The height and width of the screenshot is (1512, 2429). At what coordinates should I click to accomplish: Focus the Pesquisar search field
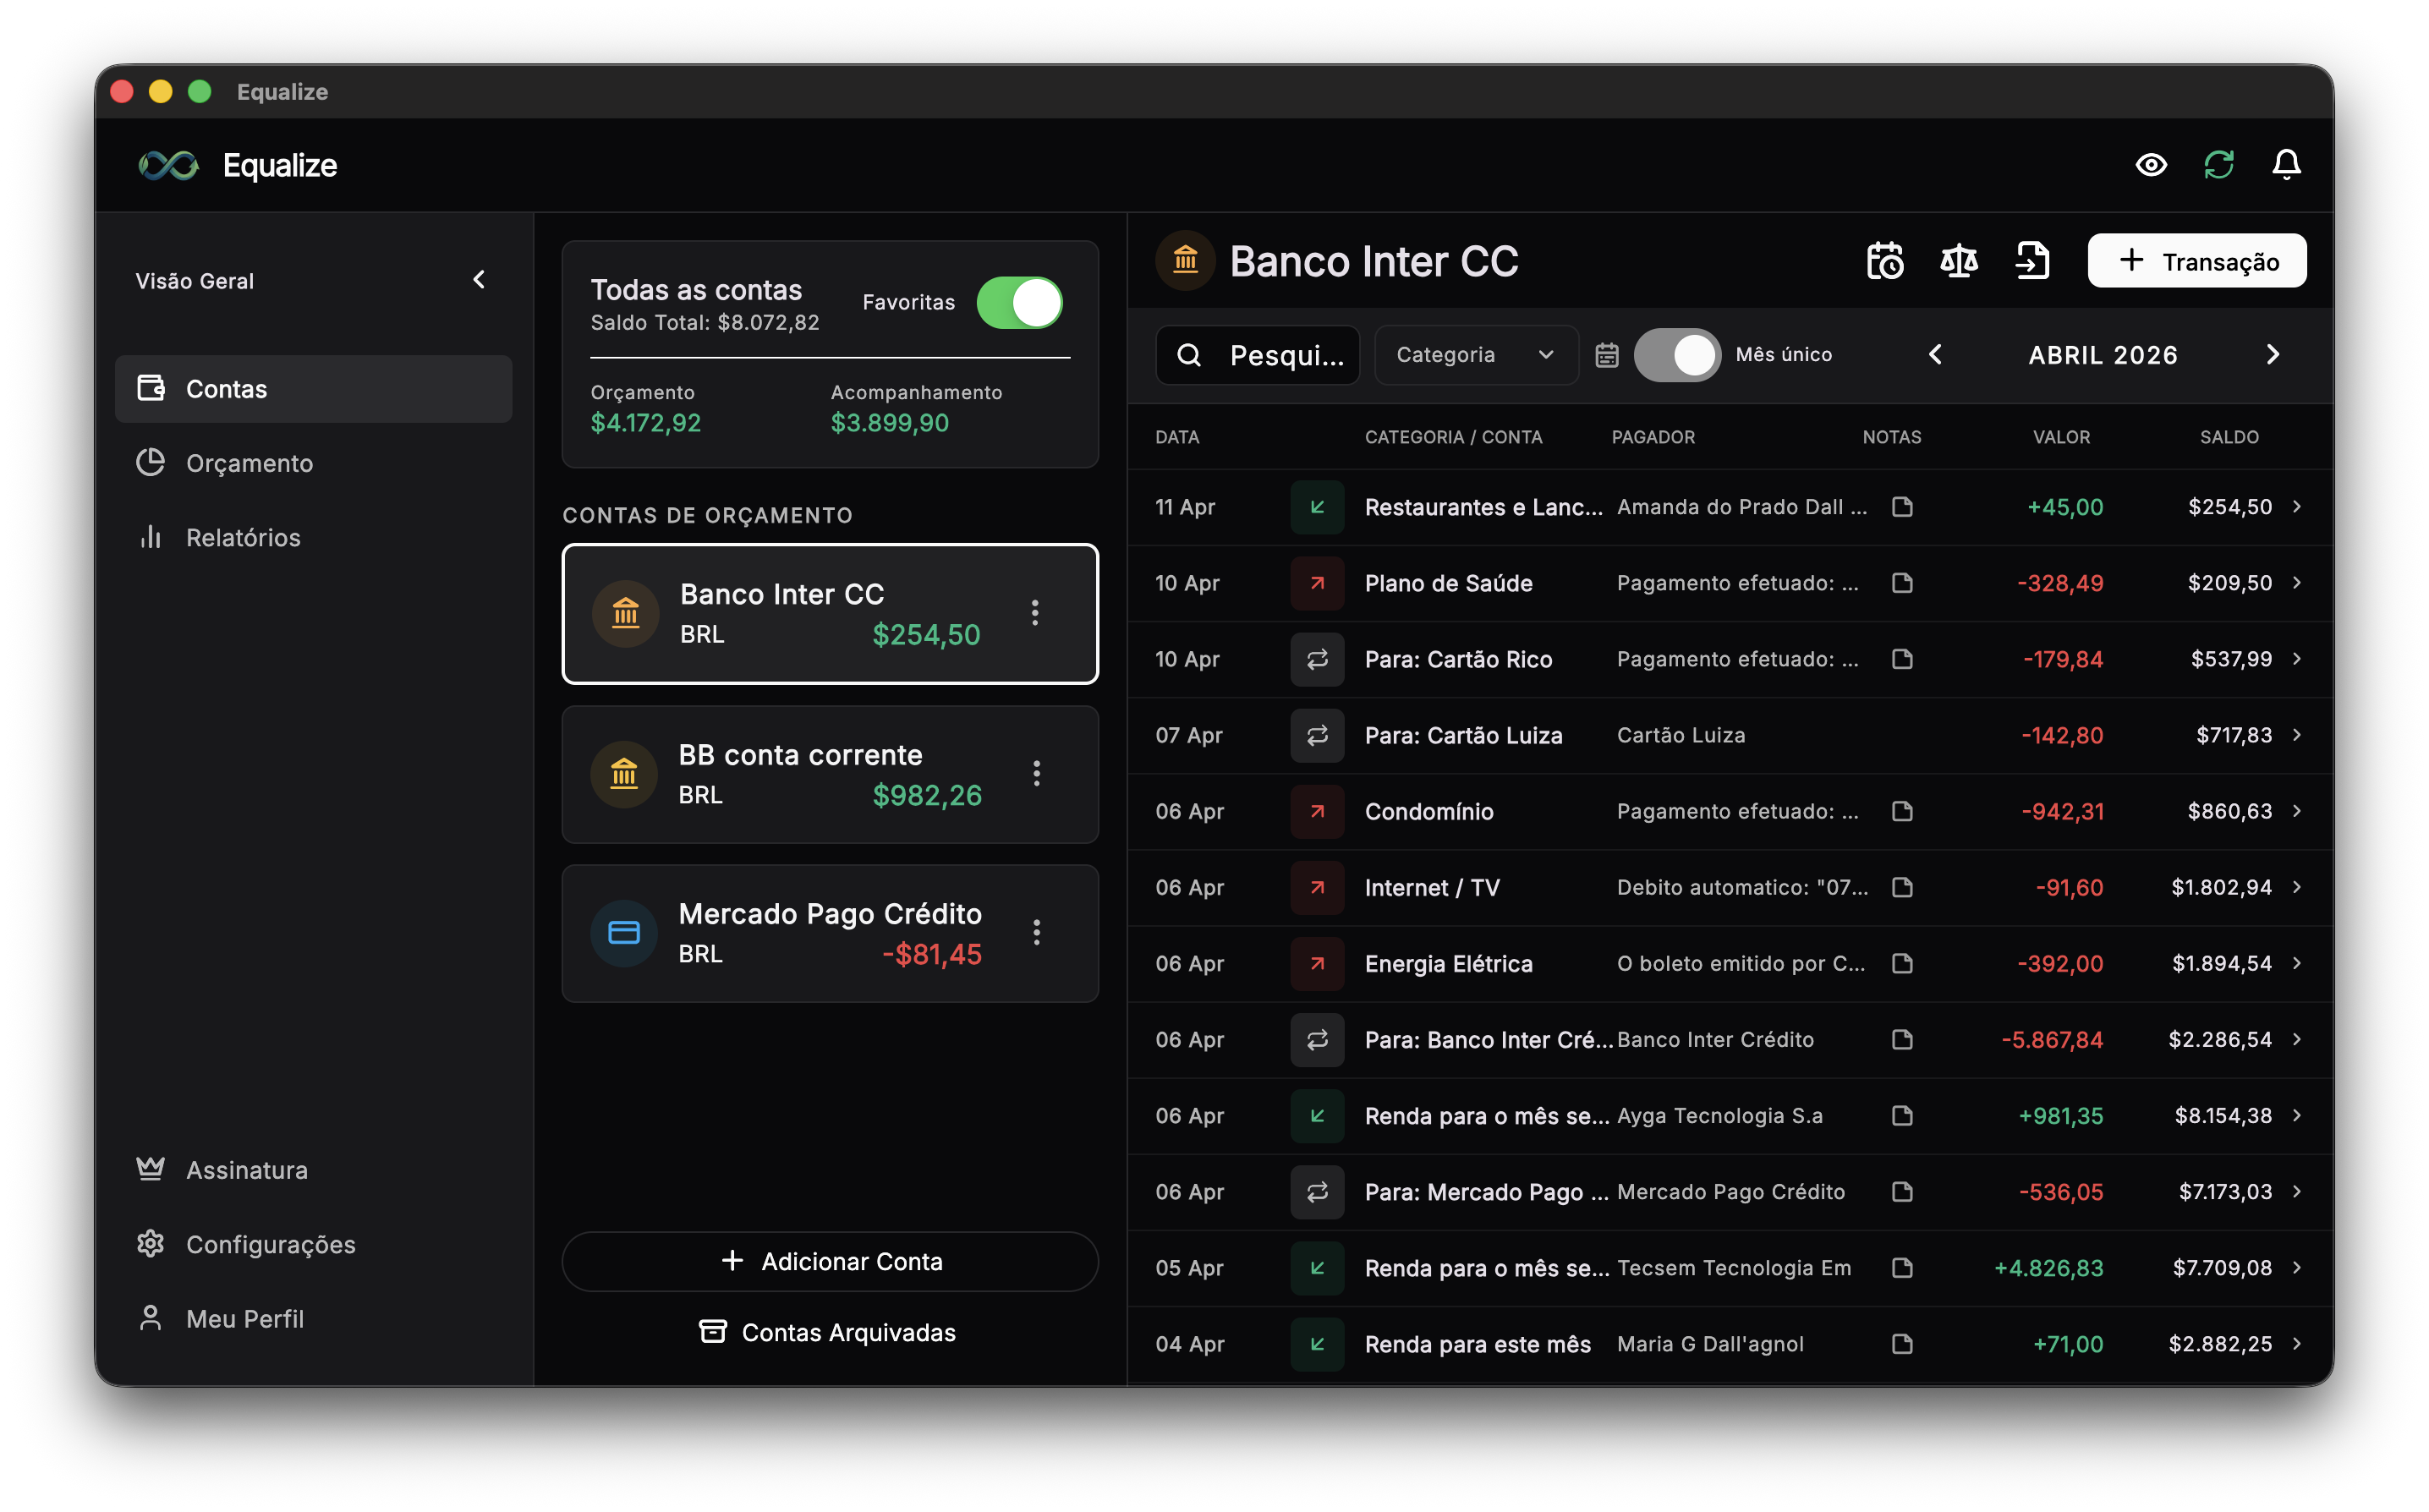1257,355
